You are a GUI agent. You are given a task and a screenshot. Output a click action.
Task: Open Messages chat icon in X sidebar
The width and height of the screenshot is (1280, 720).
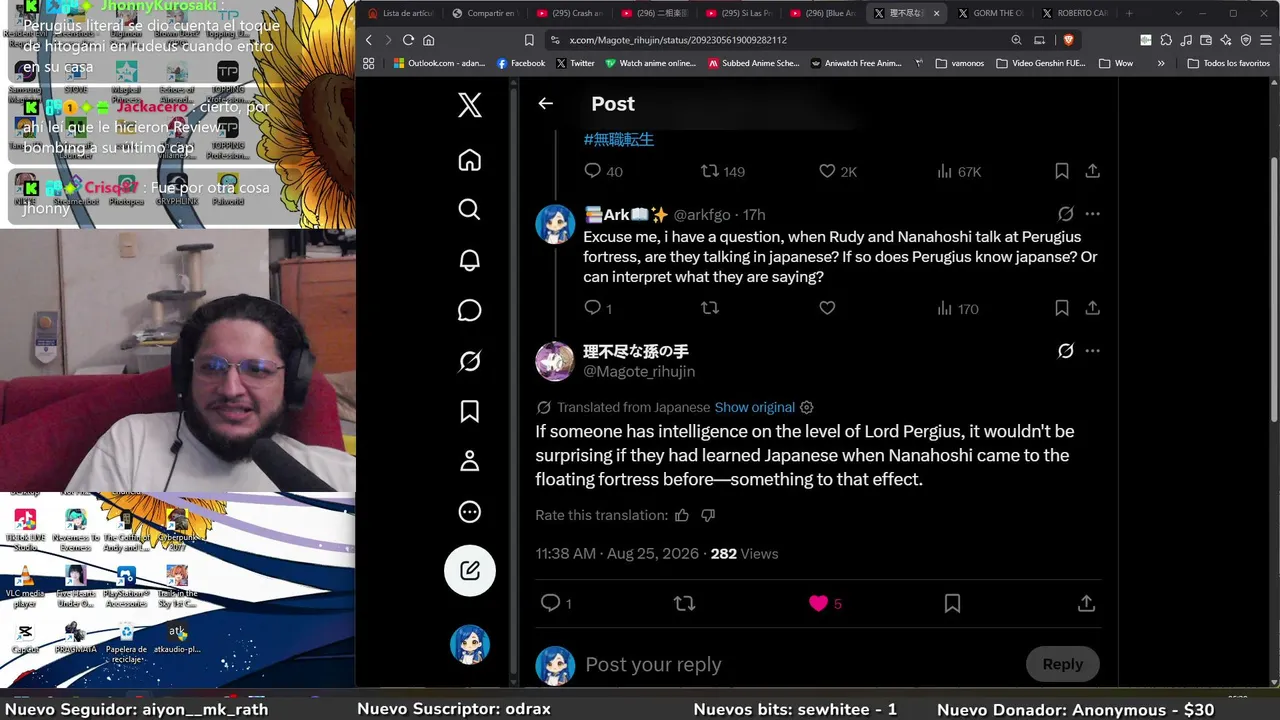click(x=469, y=310)
